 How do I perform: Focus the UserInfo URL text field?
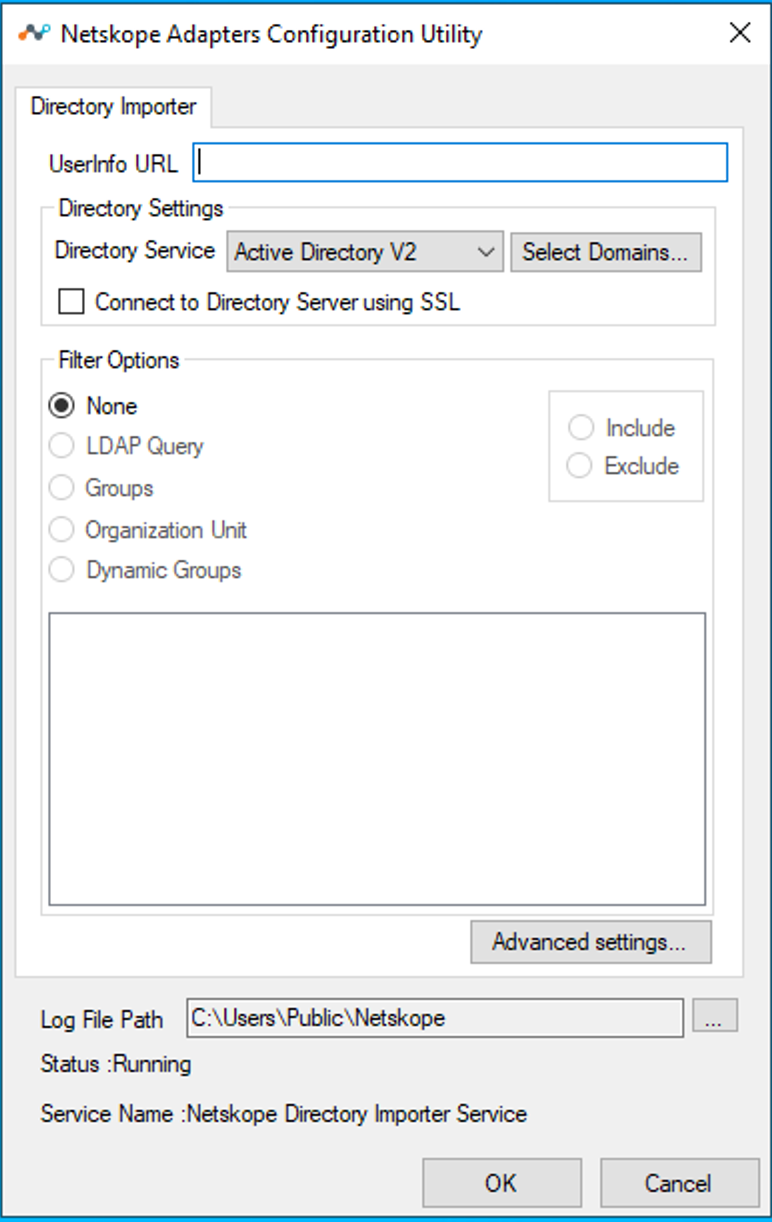(x=460, y=163)
